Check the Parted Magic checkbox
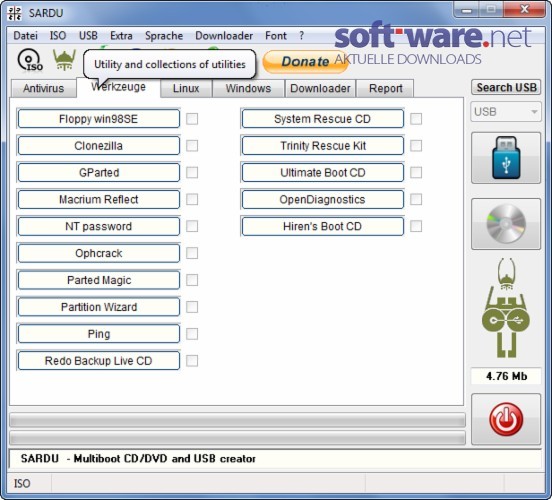This screenshot has width=552, height=500. click(192, 280)
